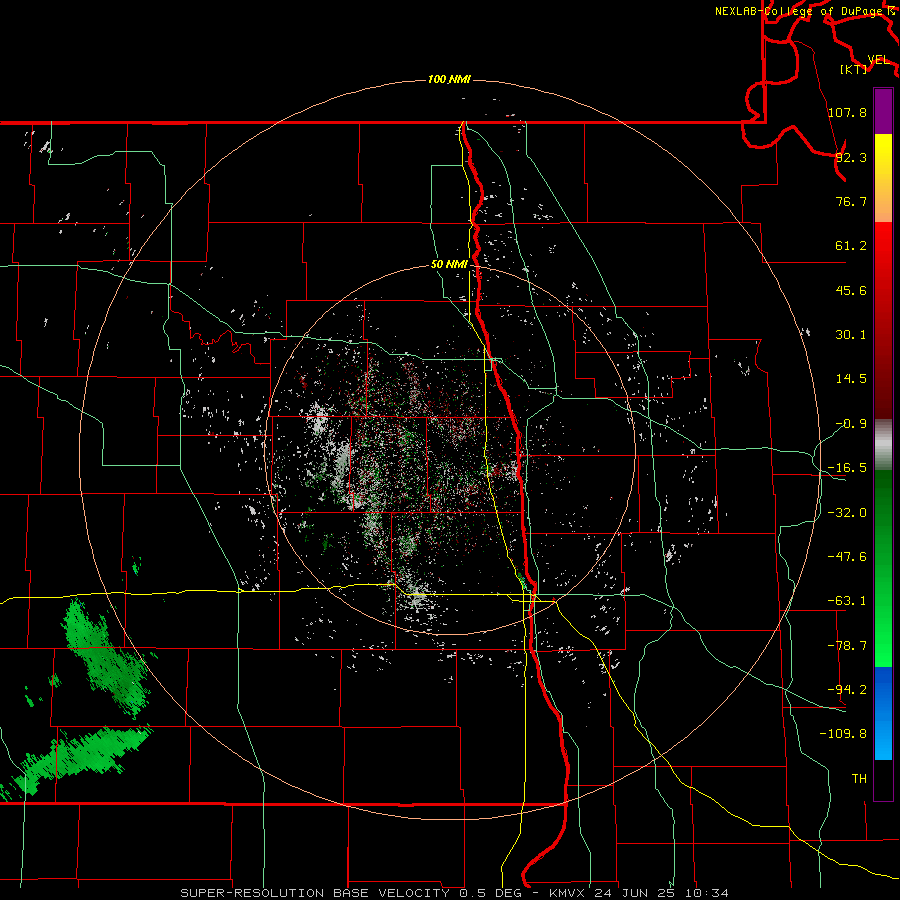Click the 100 NMI range ring label

click(449, 79)
